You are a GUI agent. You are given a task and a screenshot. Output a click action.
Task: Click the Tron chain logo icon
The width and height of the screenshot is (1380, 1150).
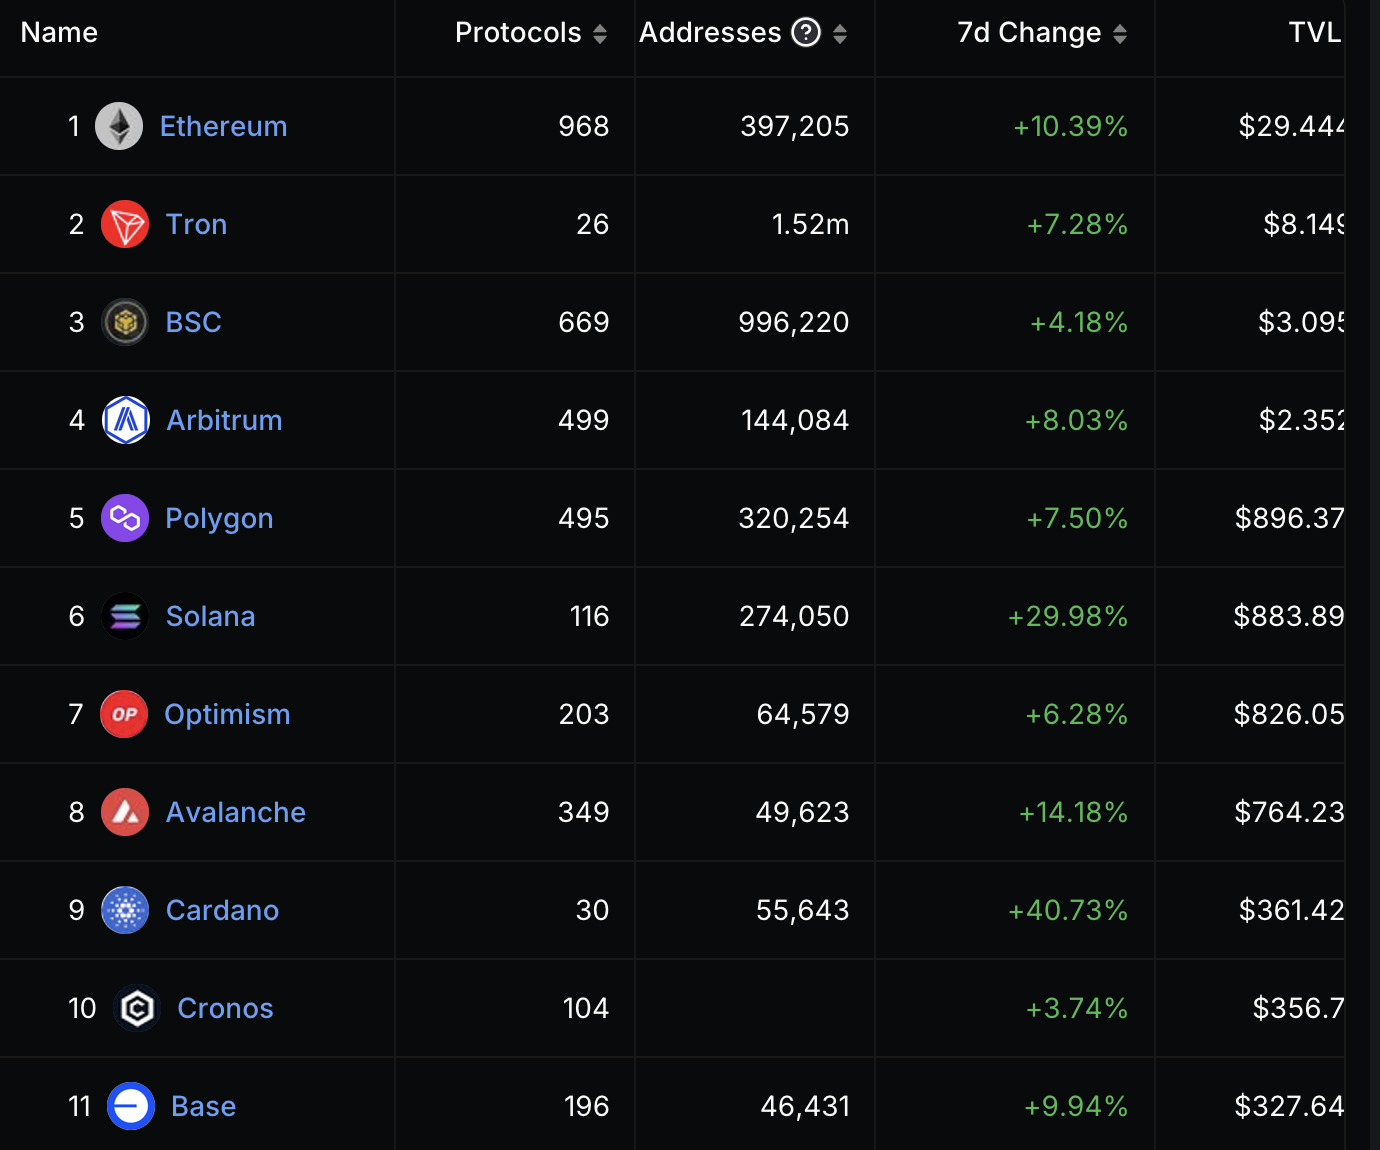[125, 224]
